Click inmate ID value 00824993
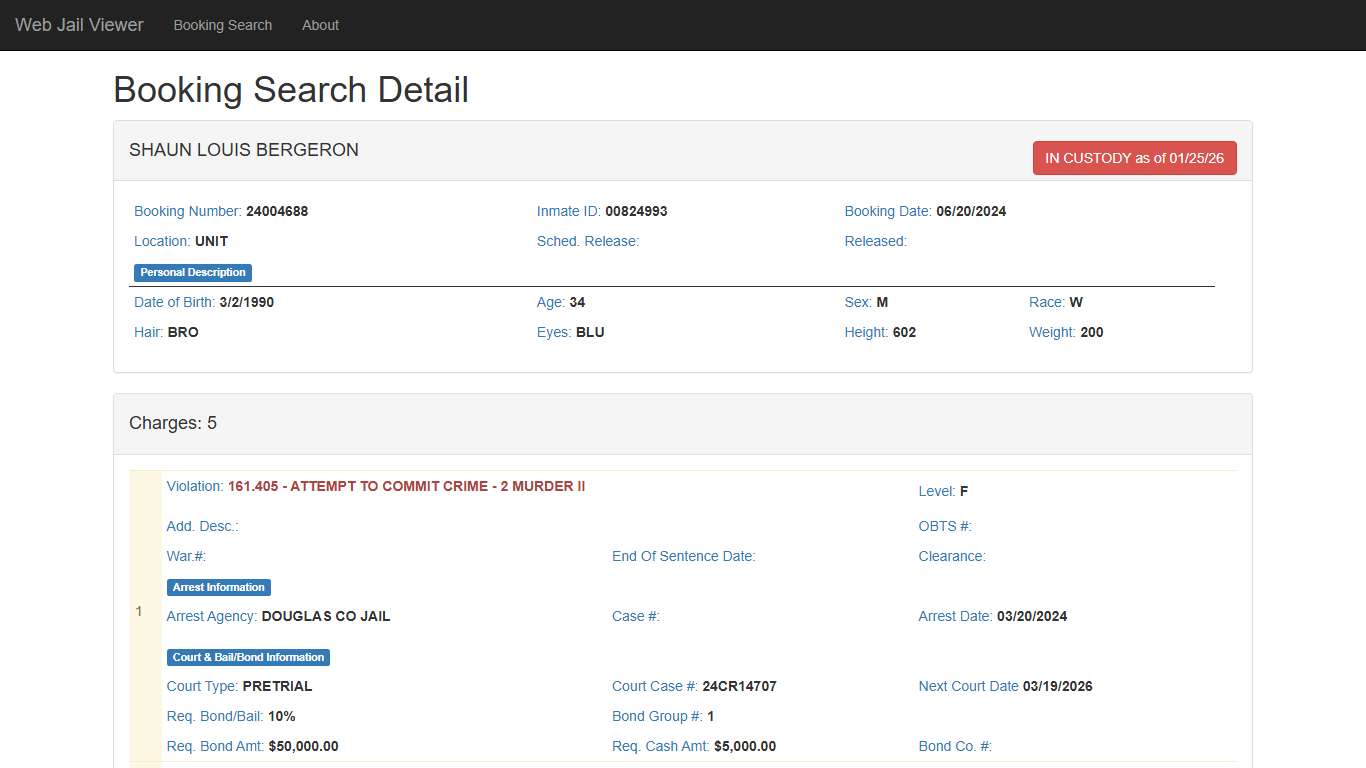Image resolution: width=1366 pixels, height=768 pixels. [x=636, y=211]
